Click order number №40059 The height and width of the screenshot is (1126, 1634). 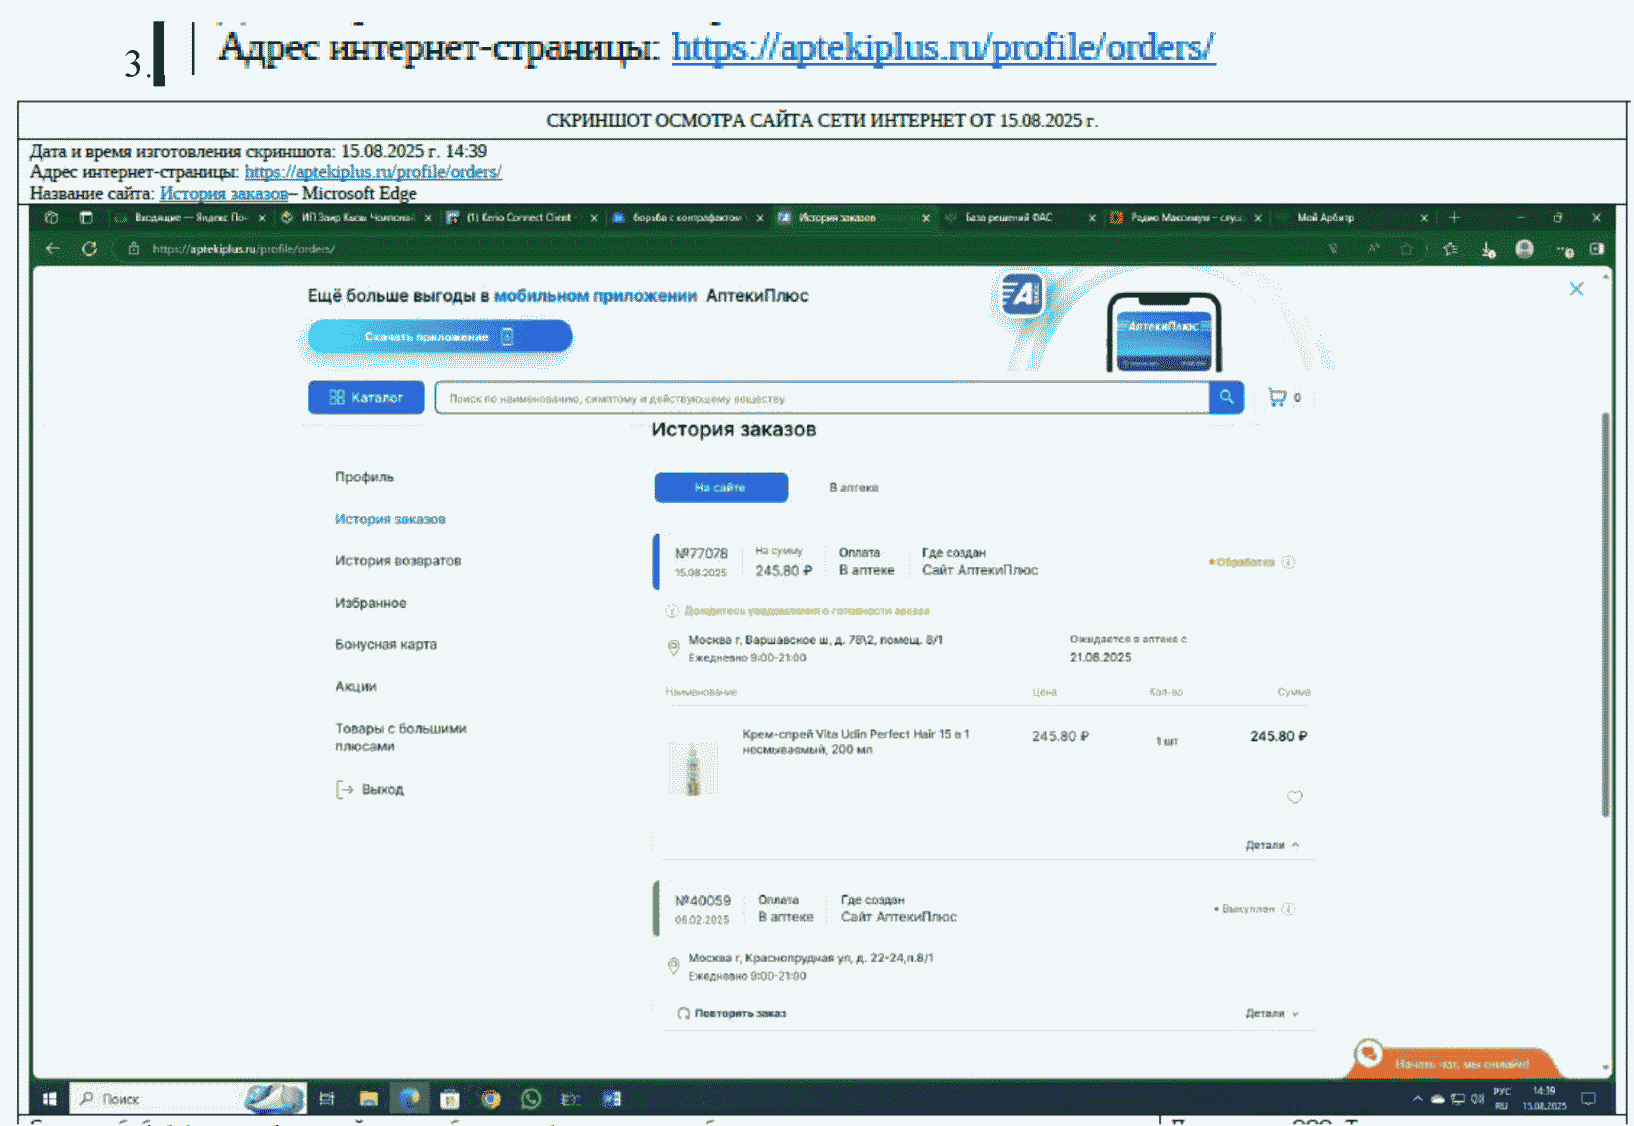[702, 900]
